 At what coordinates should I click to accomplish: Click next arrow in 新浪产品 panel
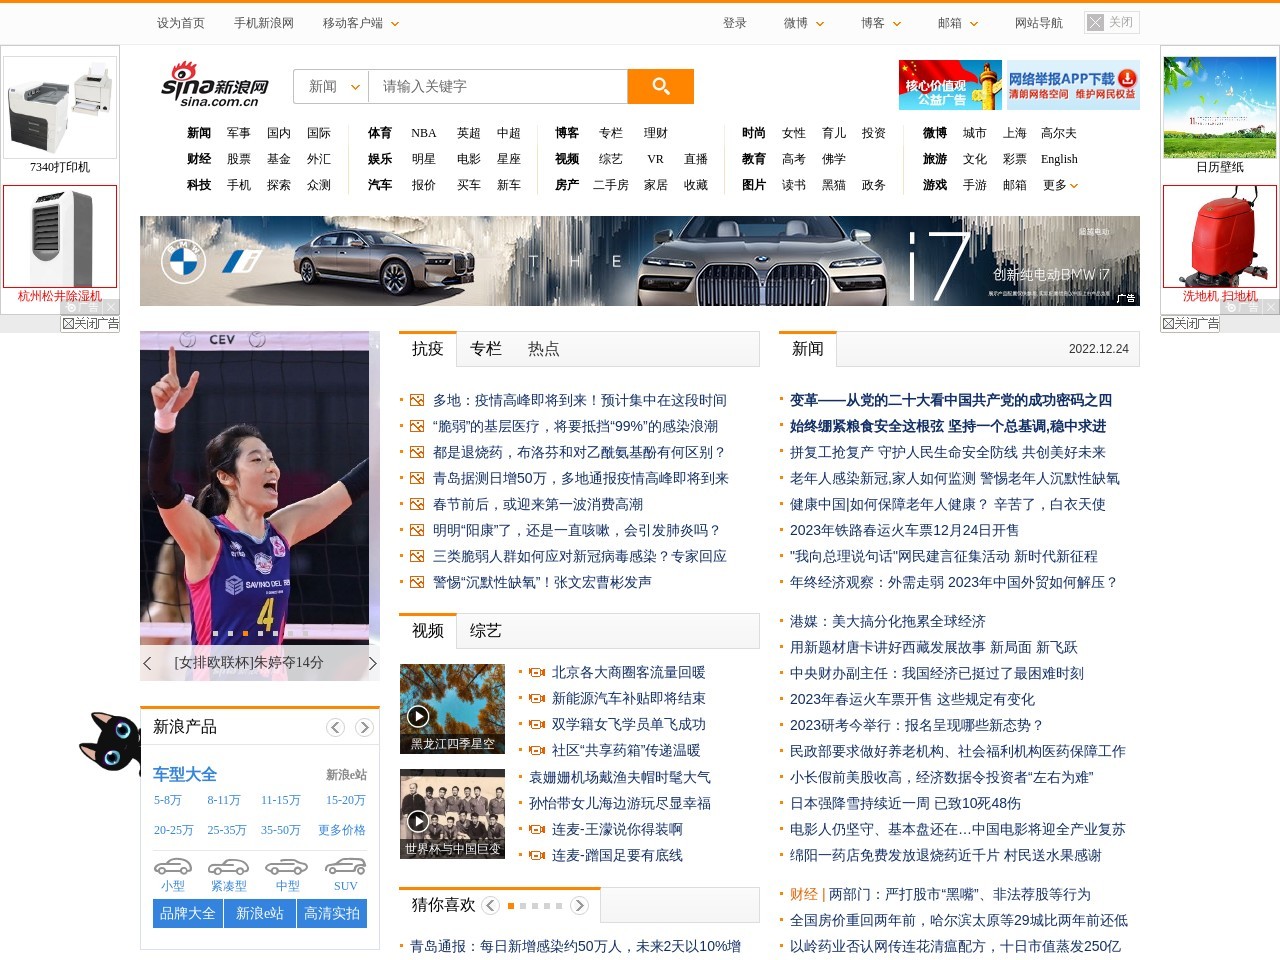pyautogui.click(x=364, y=727)
